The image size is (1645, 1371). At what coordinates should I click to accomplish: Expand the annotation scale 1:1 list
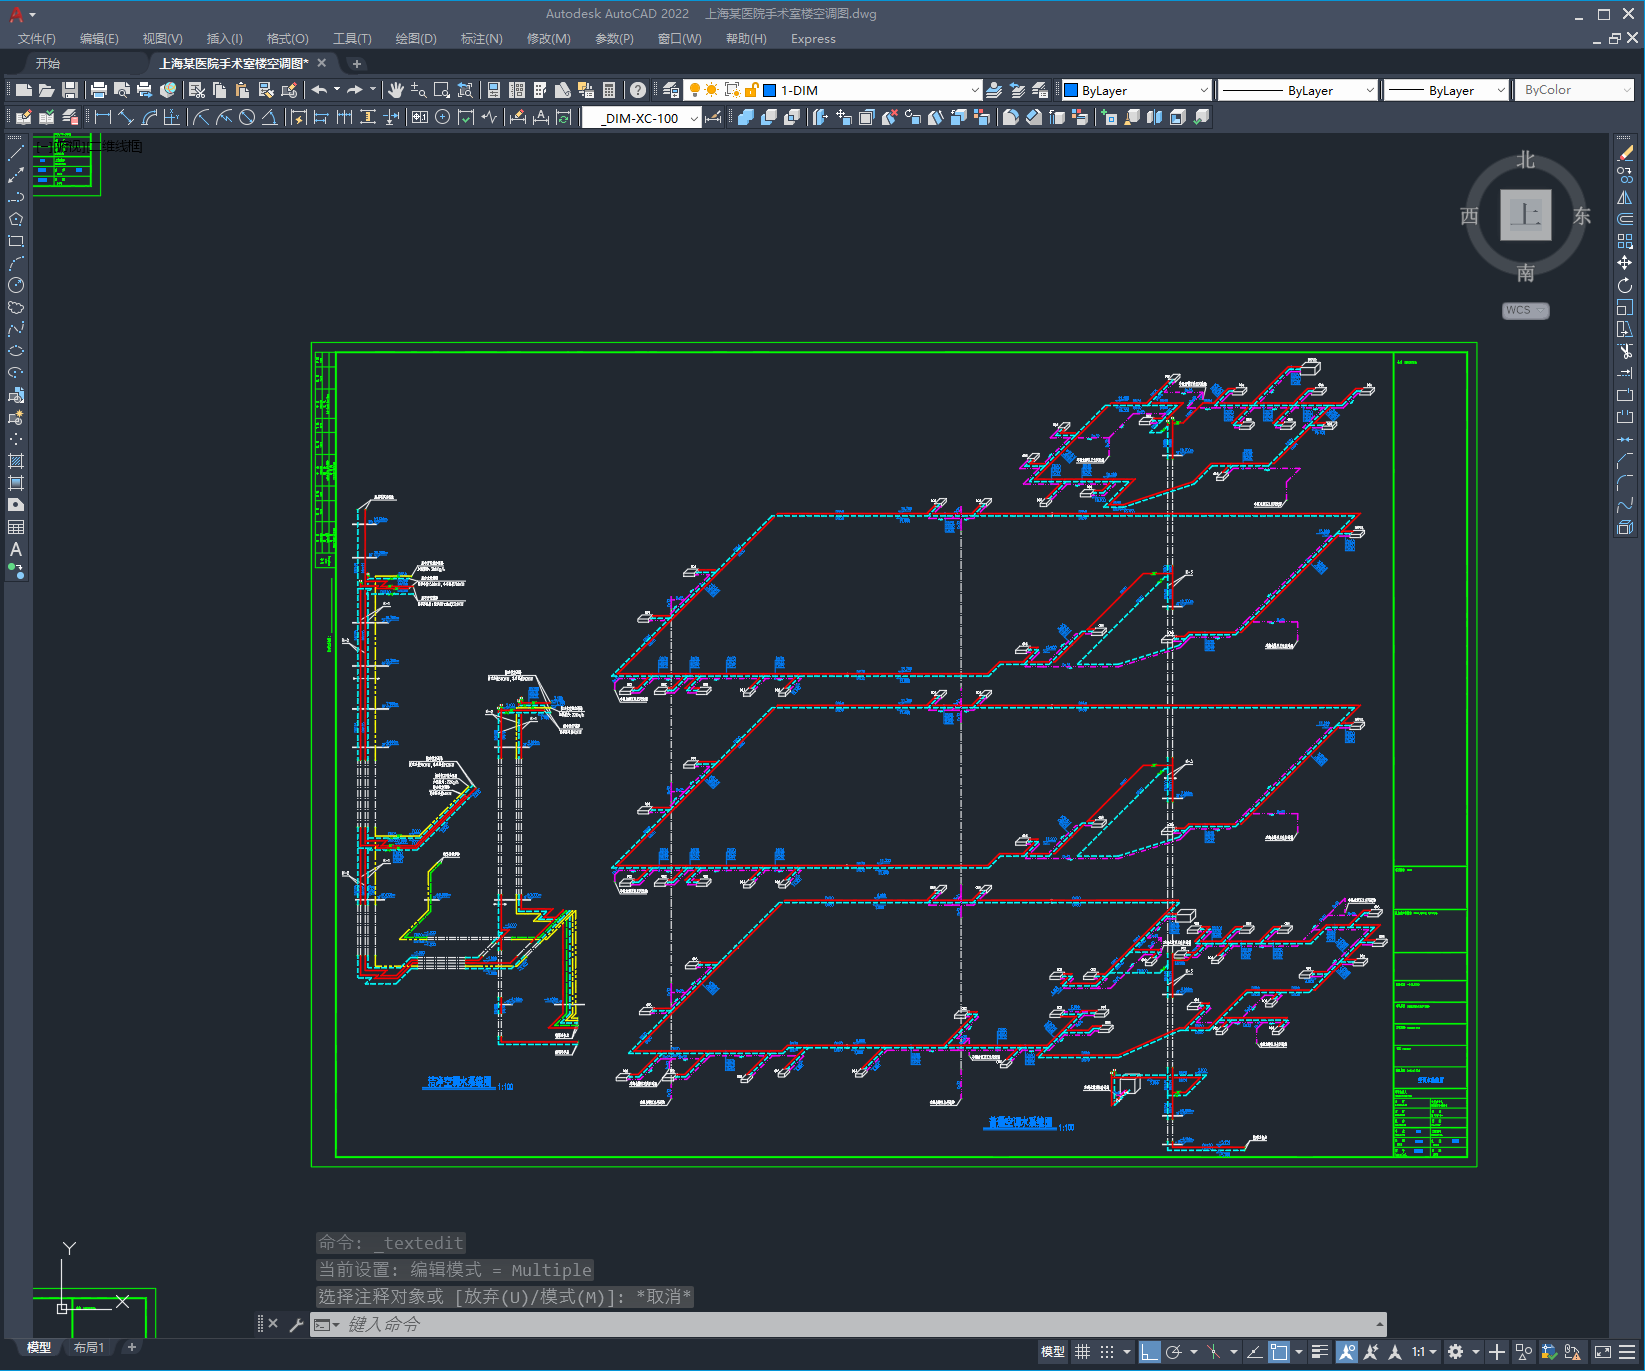click(1424, 1352)
